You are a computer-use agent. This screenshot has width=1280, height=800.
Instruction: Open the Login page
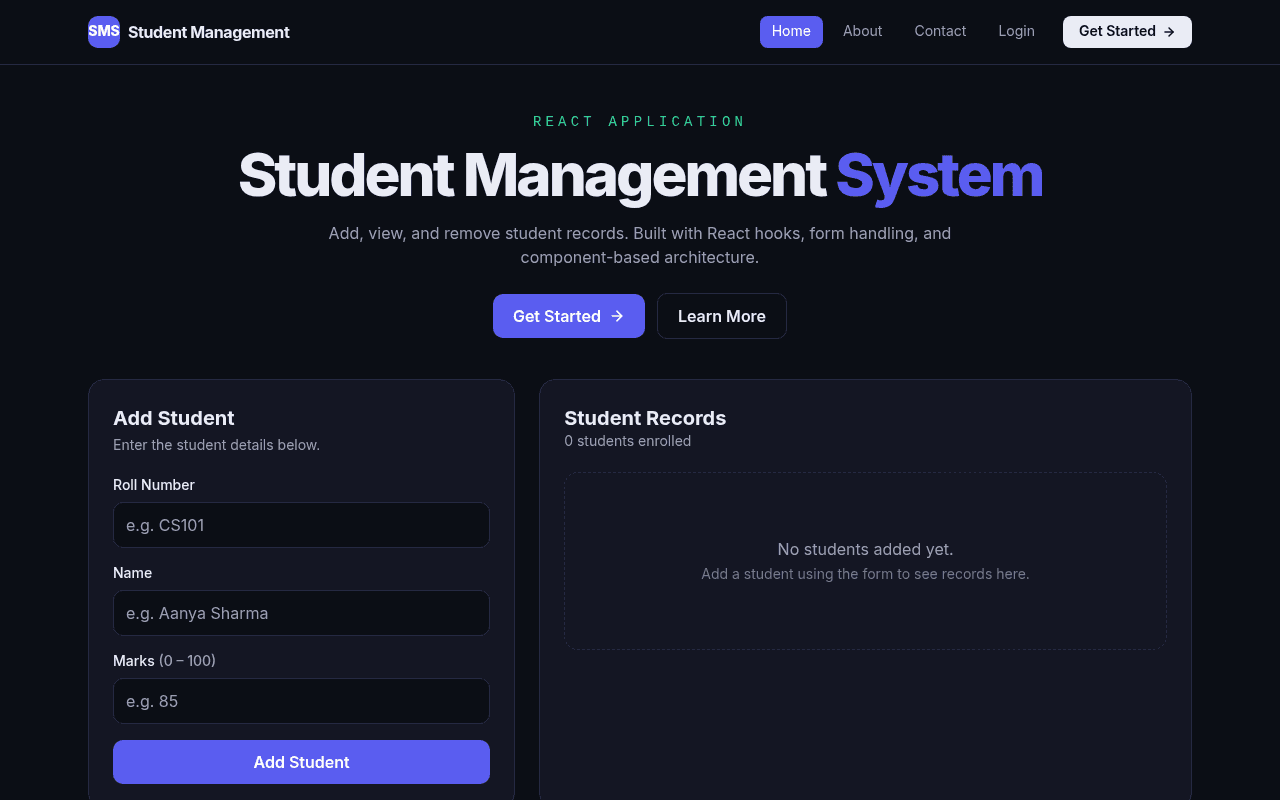[1016, 31]
